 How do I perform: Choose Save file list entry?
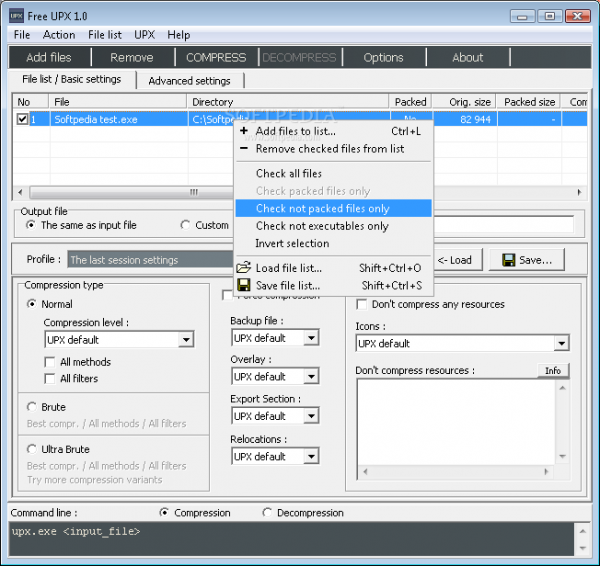pos(334,285)
